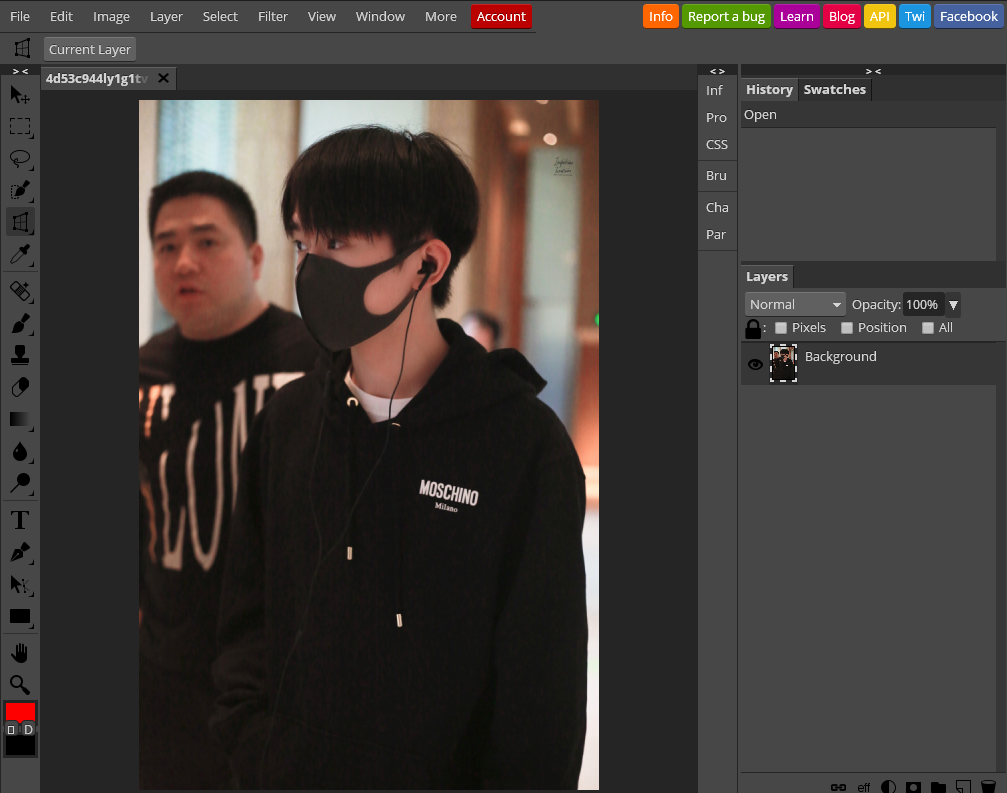Select the Crop tool in the toolbox
This screenshot has height=793, width=1007.
[20, 222]
